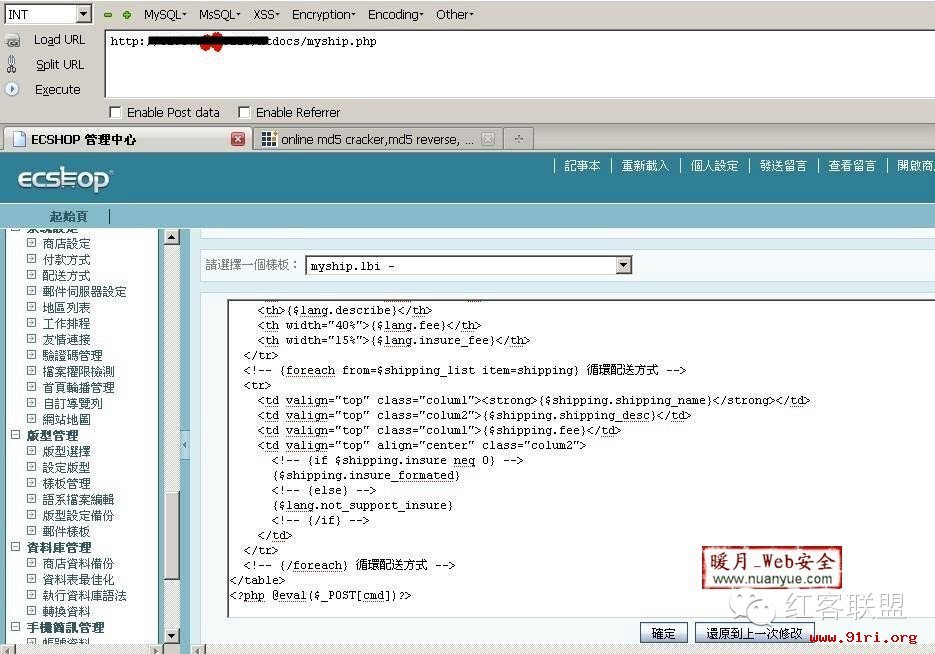Go to 起始頁 link

tap(69, 216)
